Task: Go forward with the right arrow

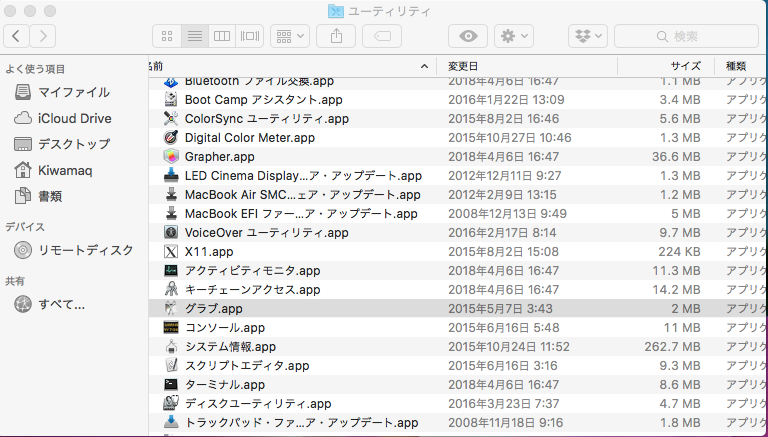Action: tap(43, 36)
